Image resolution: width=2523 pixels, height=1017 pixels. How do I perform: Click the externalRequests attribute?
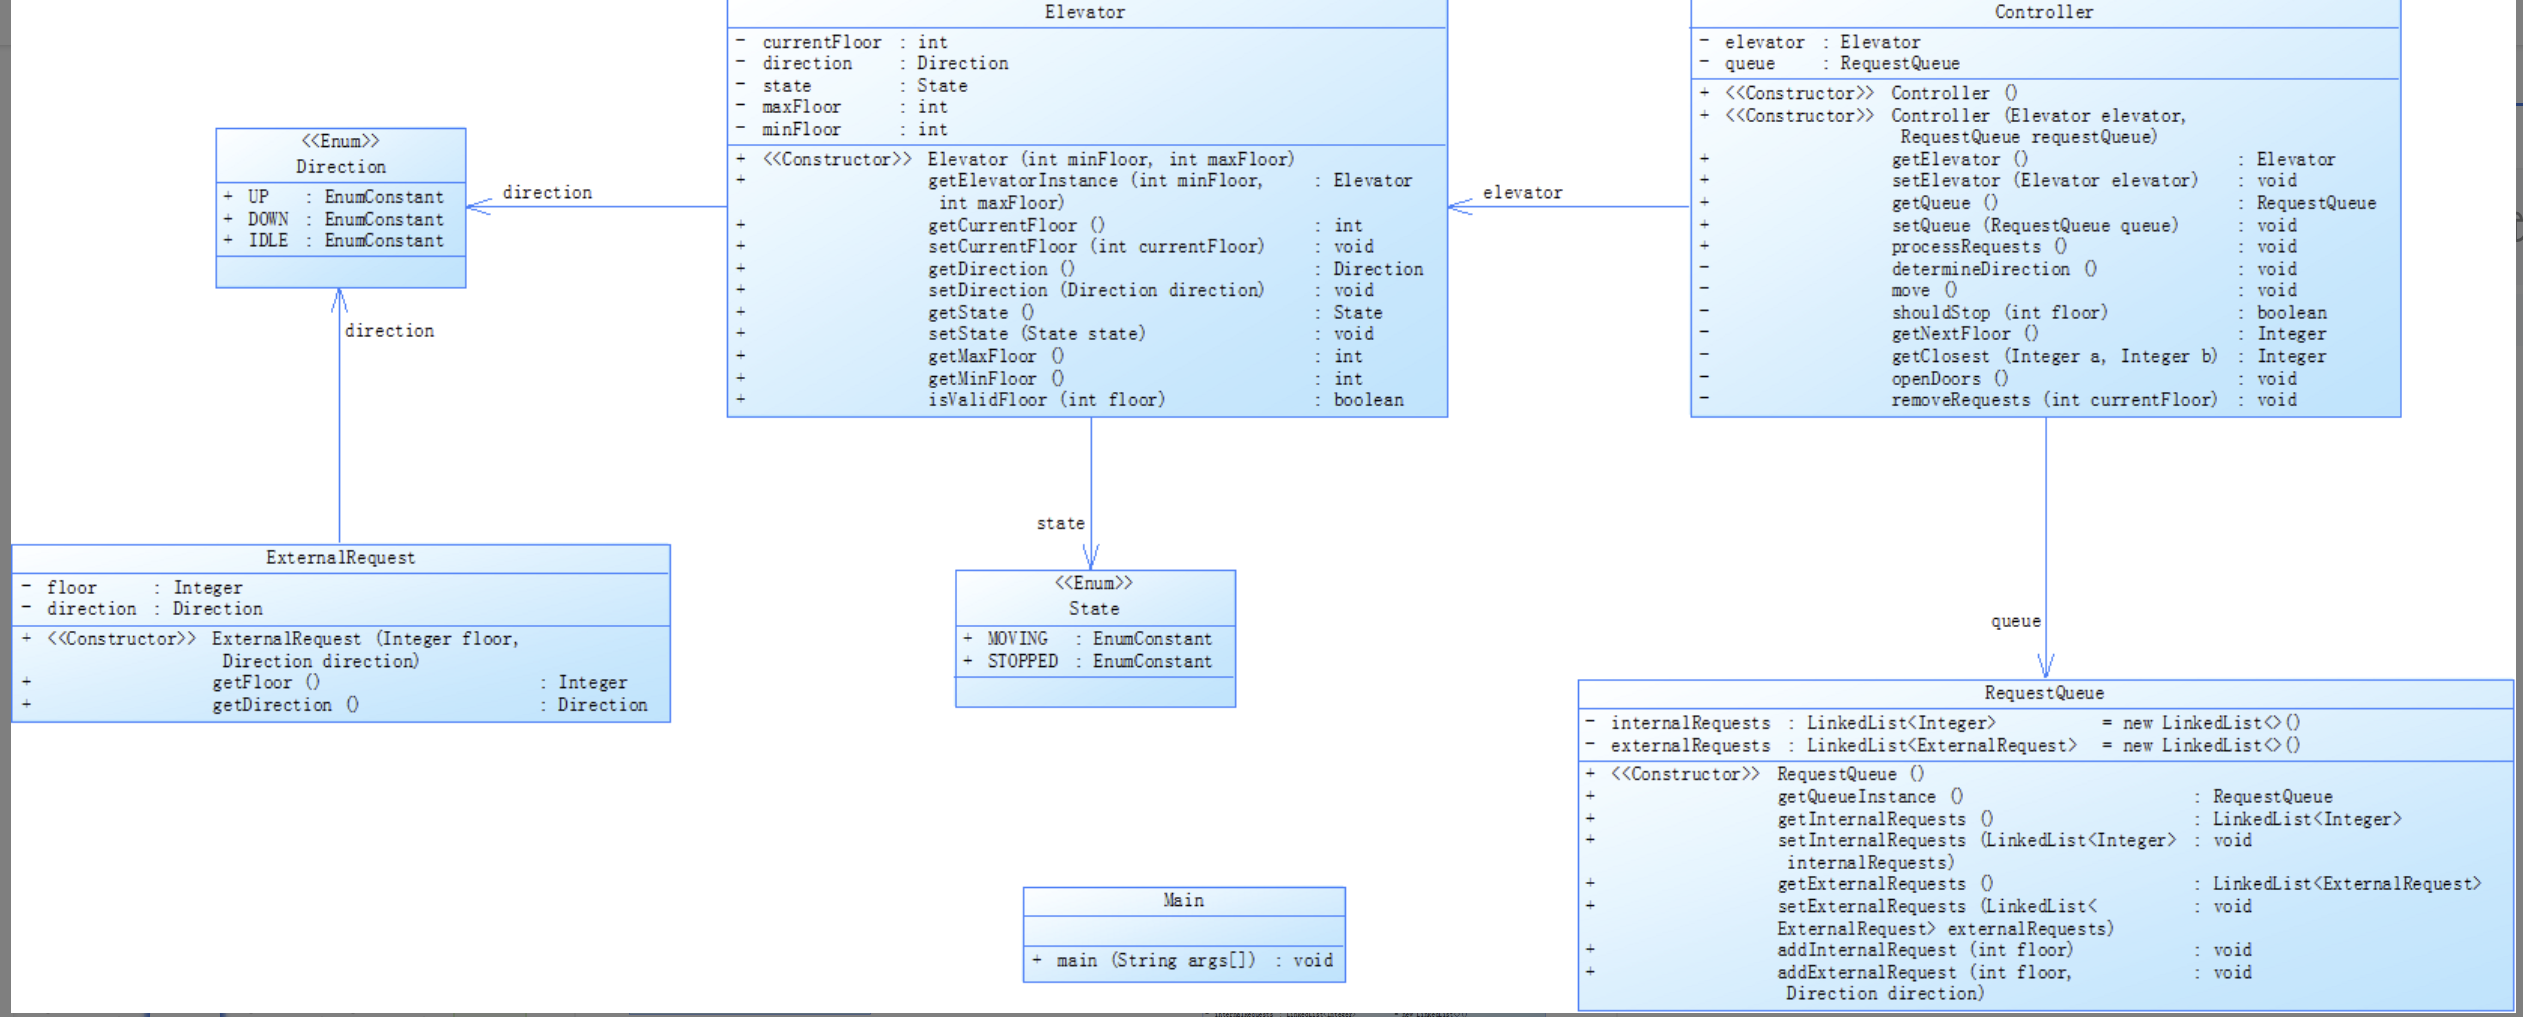click(1942, 746)
